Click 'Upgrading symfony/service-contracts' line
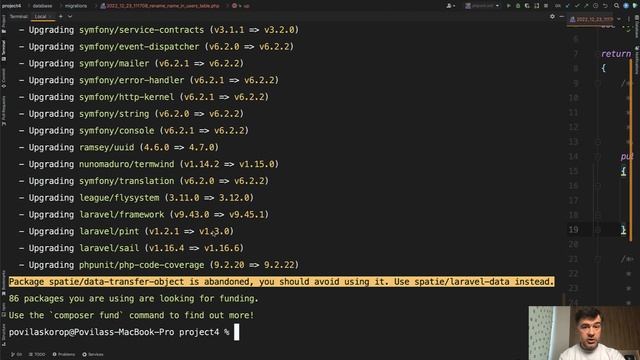Image resolution: width=640 pixels, height=360 pixels. 159,30
